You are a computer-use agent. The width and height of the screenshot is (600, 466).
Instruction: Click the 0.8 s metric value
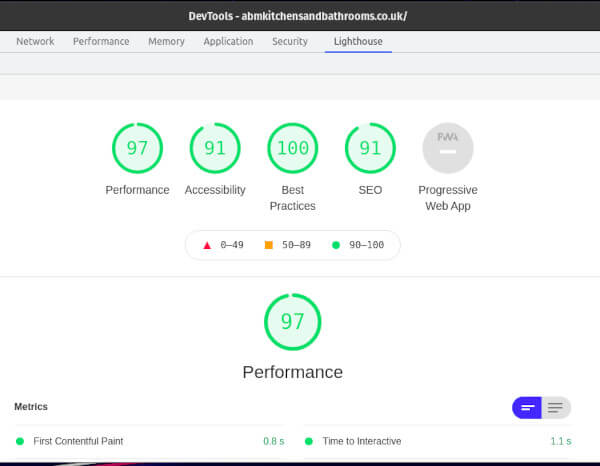pos(274,441)
